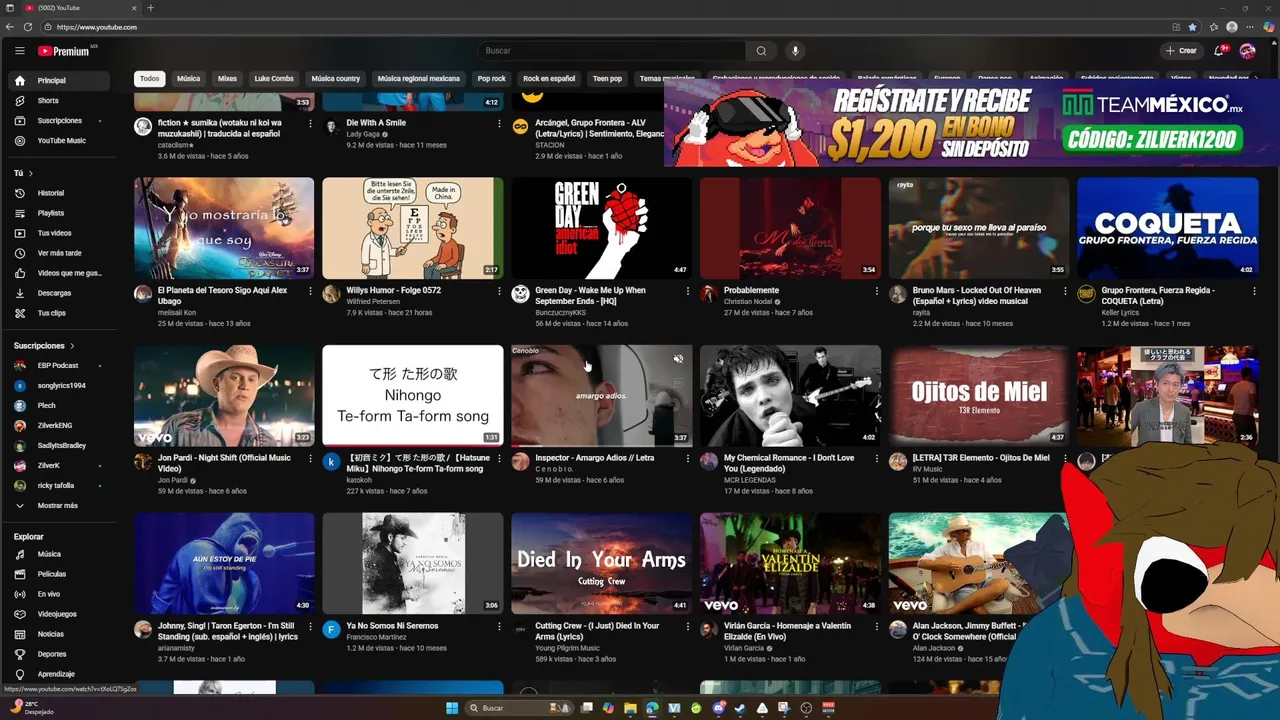Open options for Nihongo Te-form song

499,459
